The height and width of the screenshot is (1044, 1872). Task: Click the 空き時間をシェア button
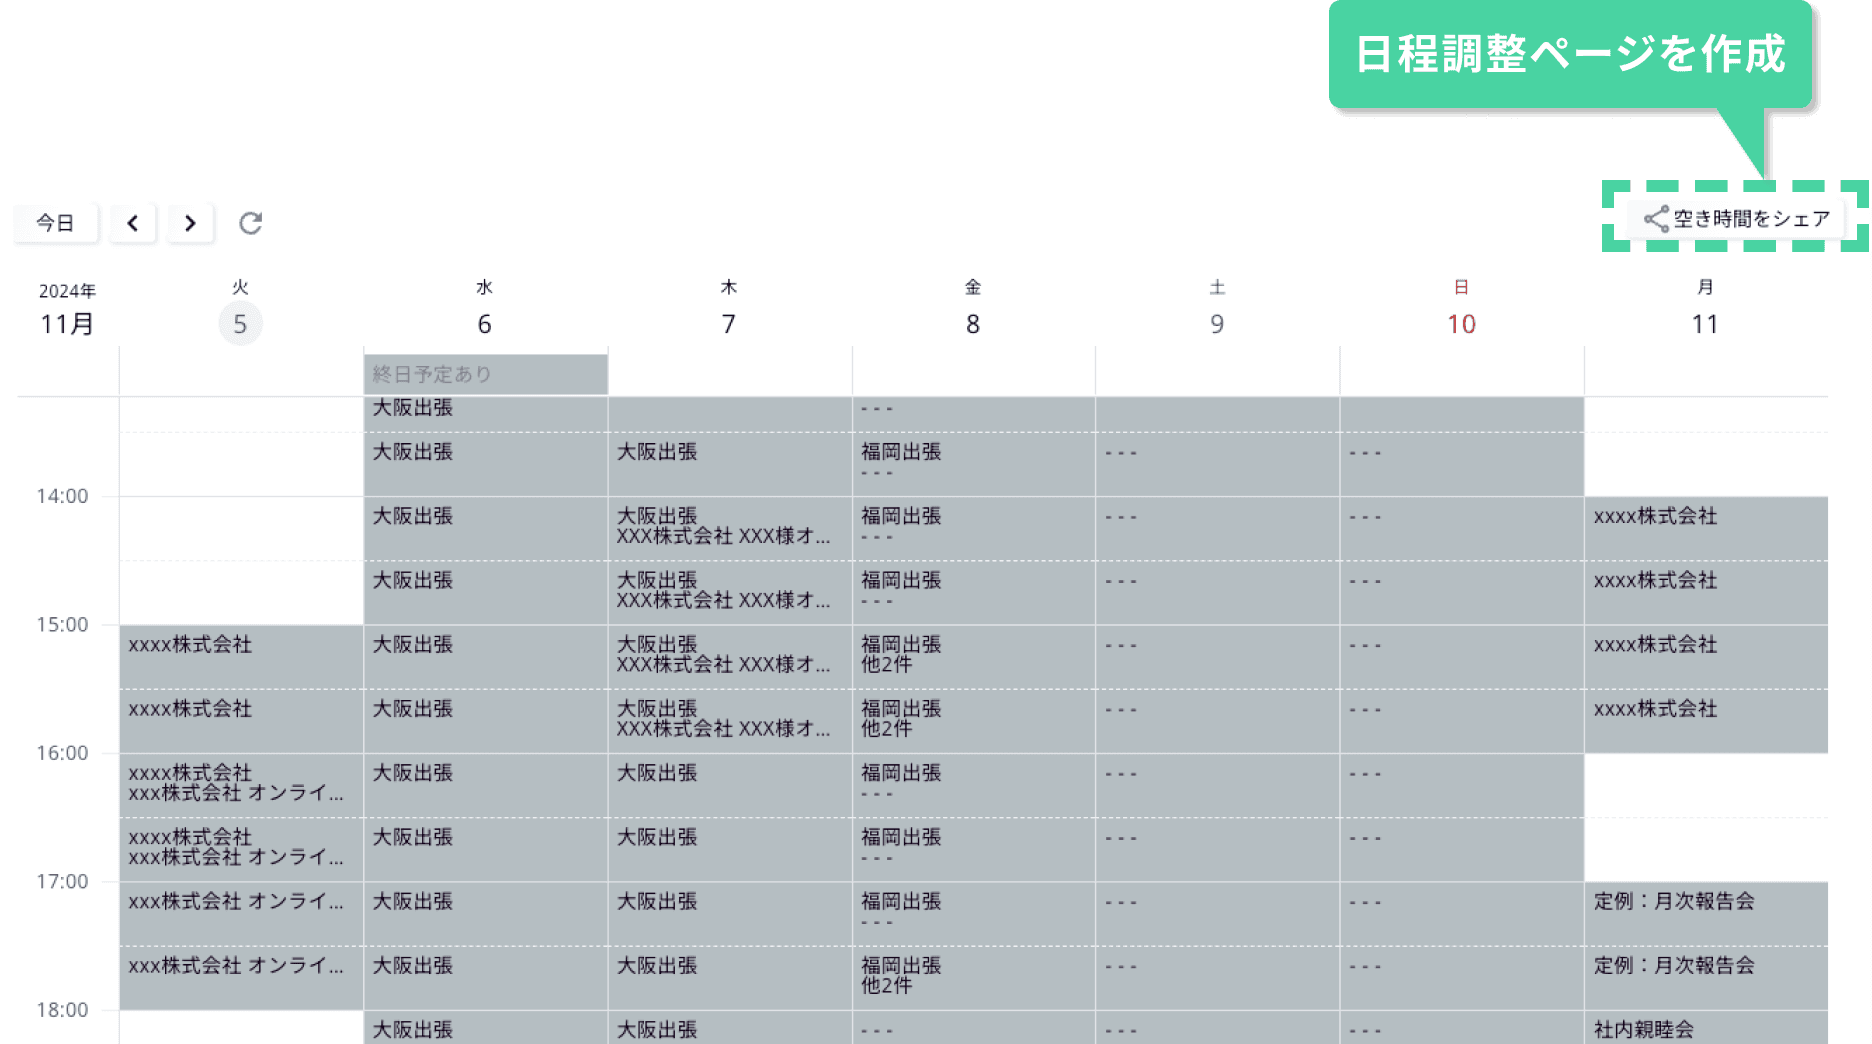click(x=1737, y=219)
